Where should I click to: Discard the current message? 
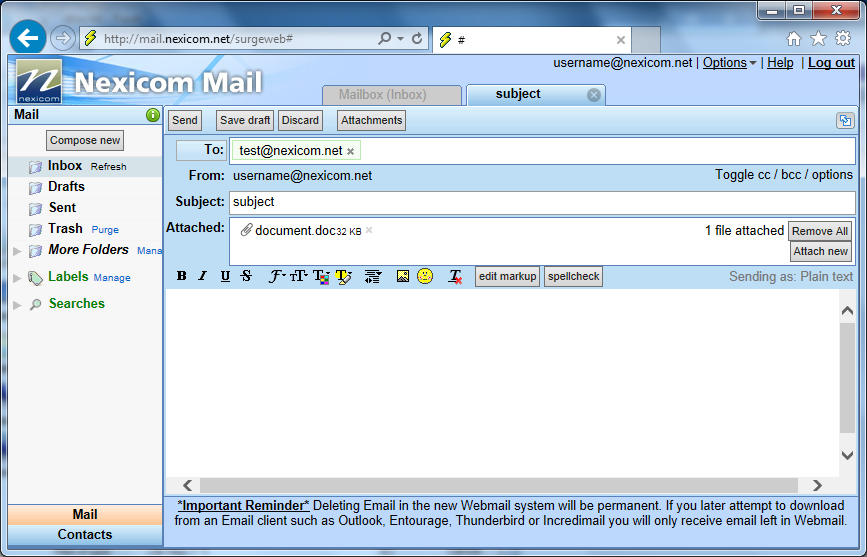(300, 120)
